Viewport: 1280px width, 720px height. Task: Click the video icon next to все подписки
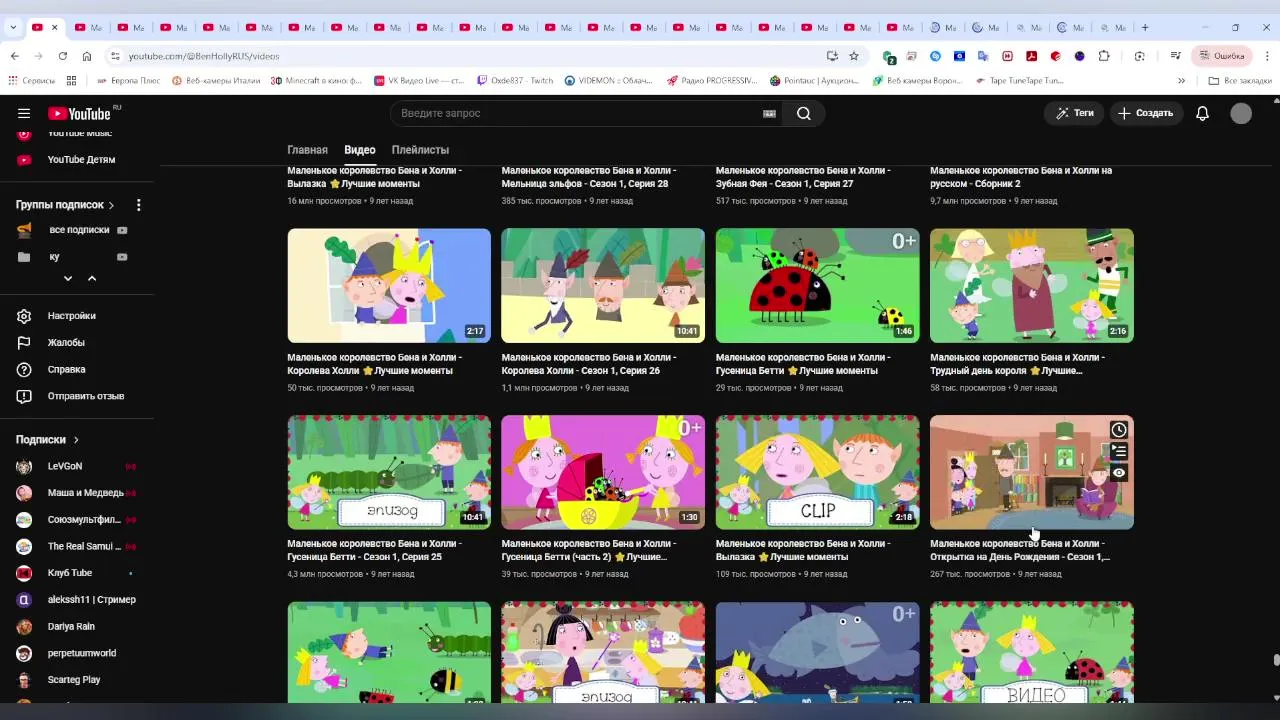[122, 230]
